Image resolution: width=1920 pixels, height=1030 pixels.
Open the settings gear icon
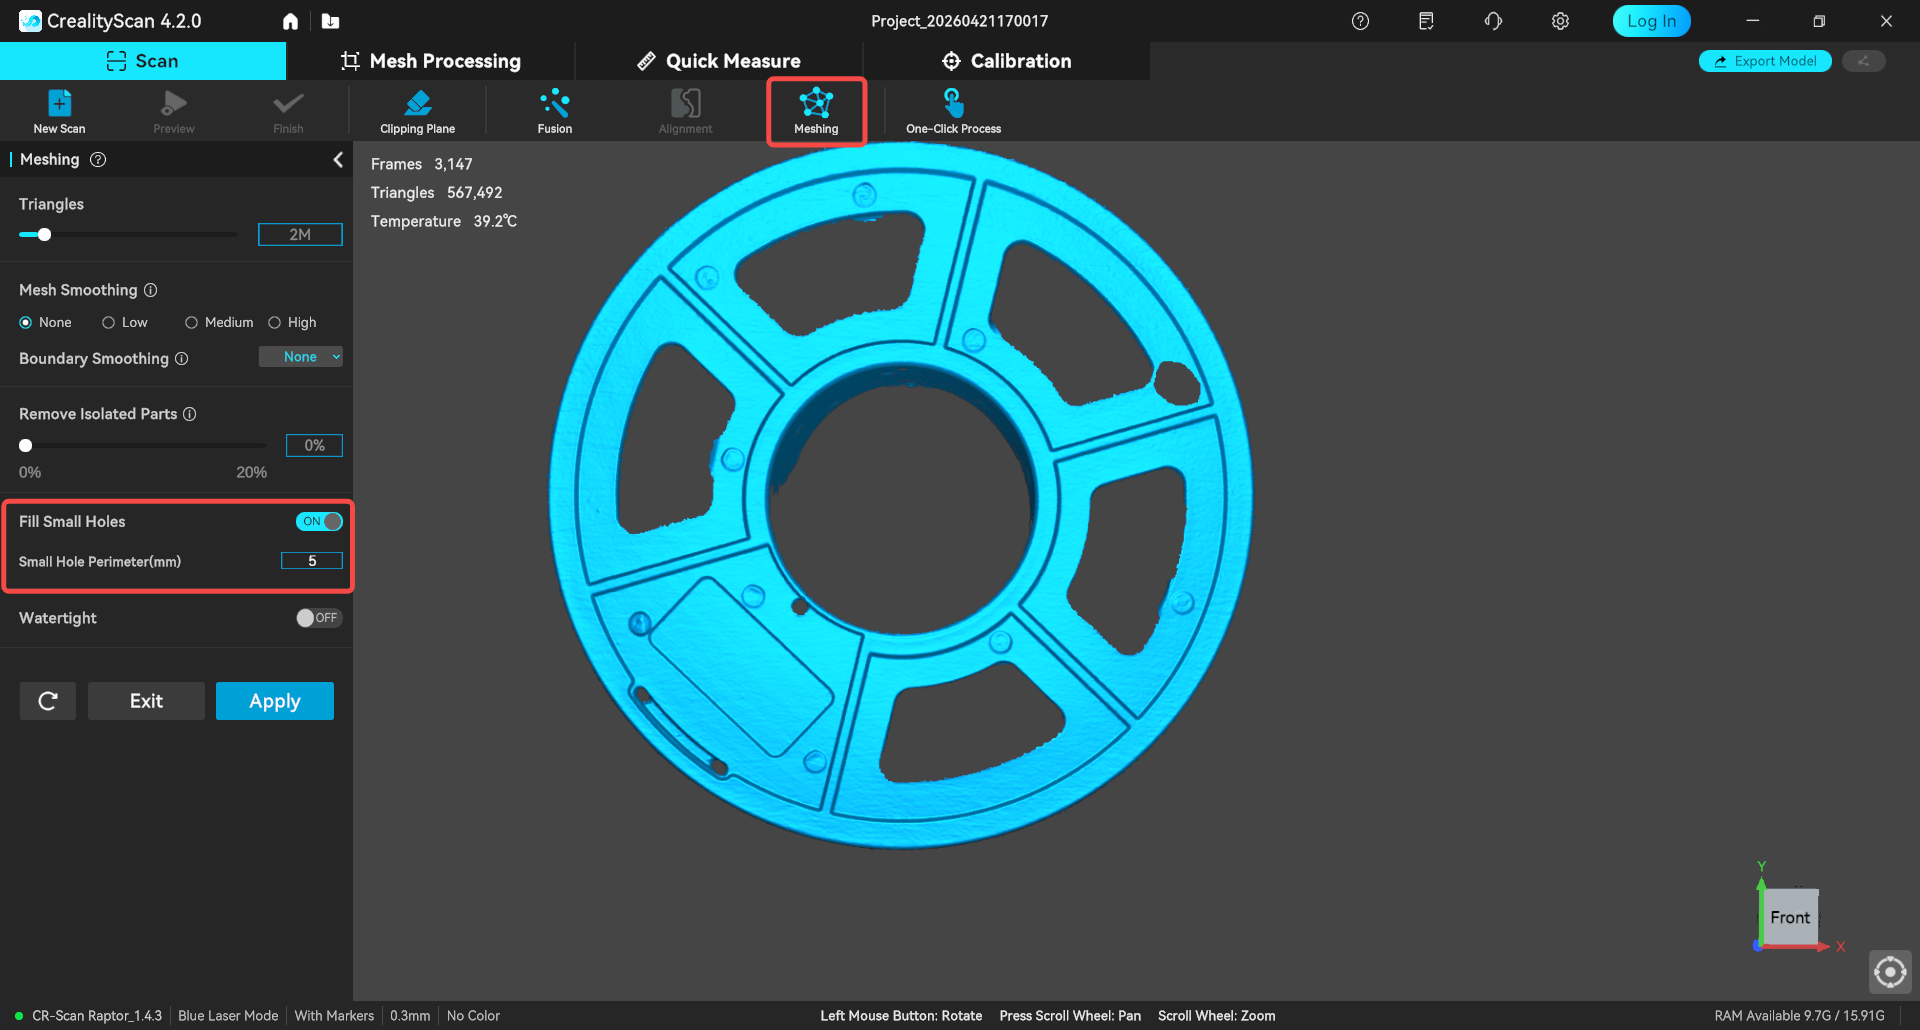click(1560, 21)
